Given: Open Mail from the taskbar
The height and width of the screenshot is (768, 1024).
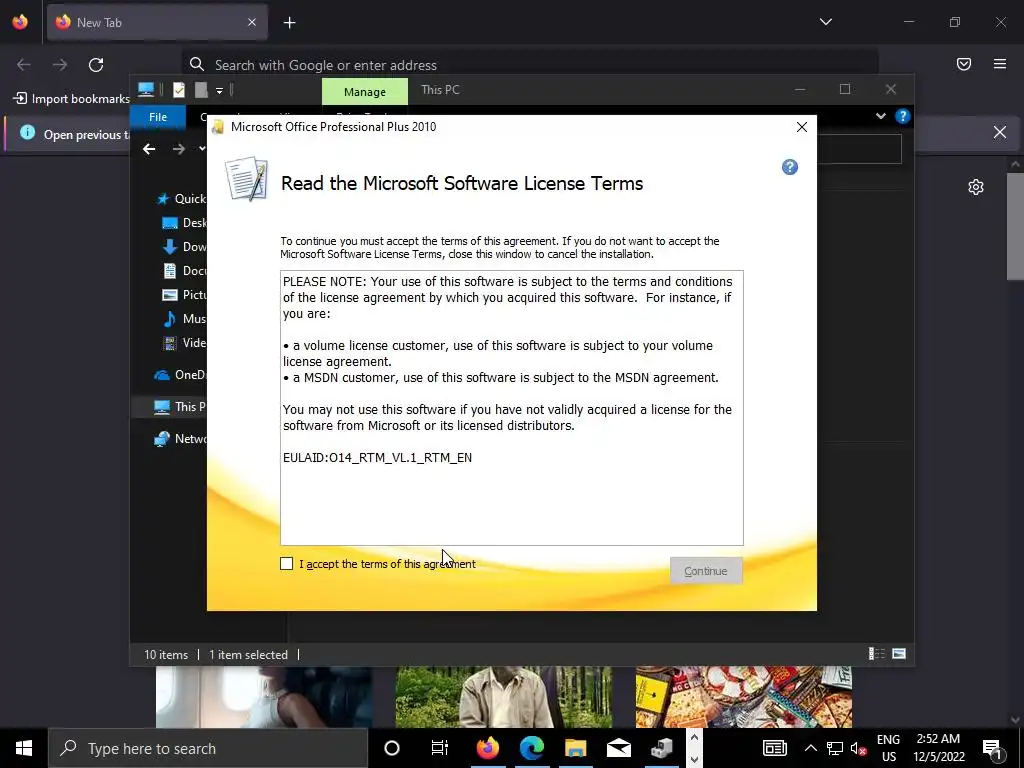Looking at the screenshot, I should (x=618, y=748).
